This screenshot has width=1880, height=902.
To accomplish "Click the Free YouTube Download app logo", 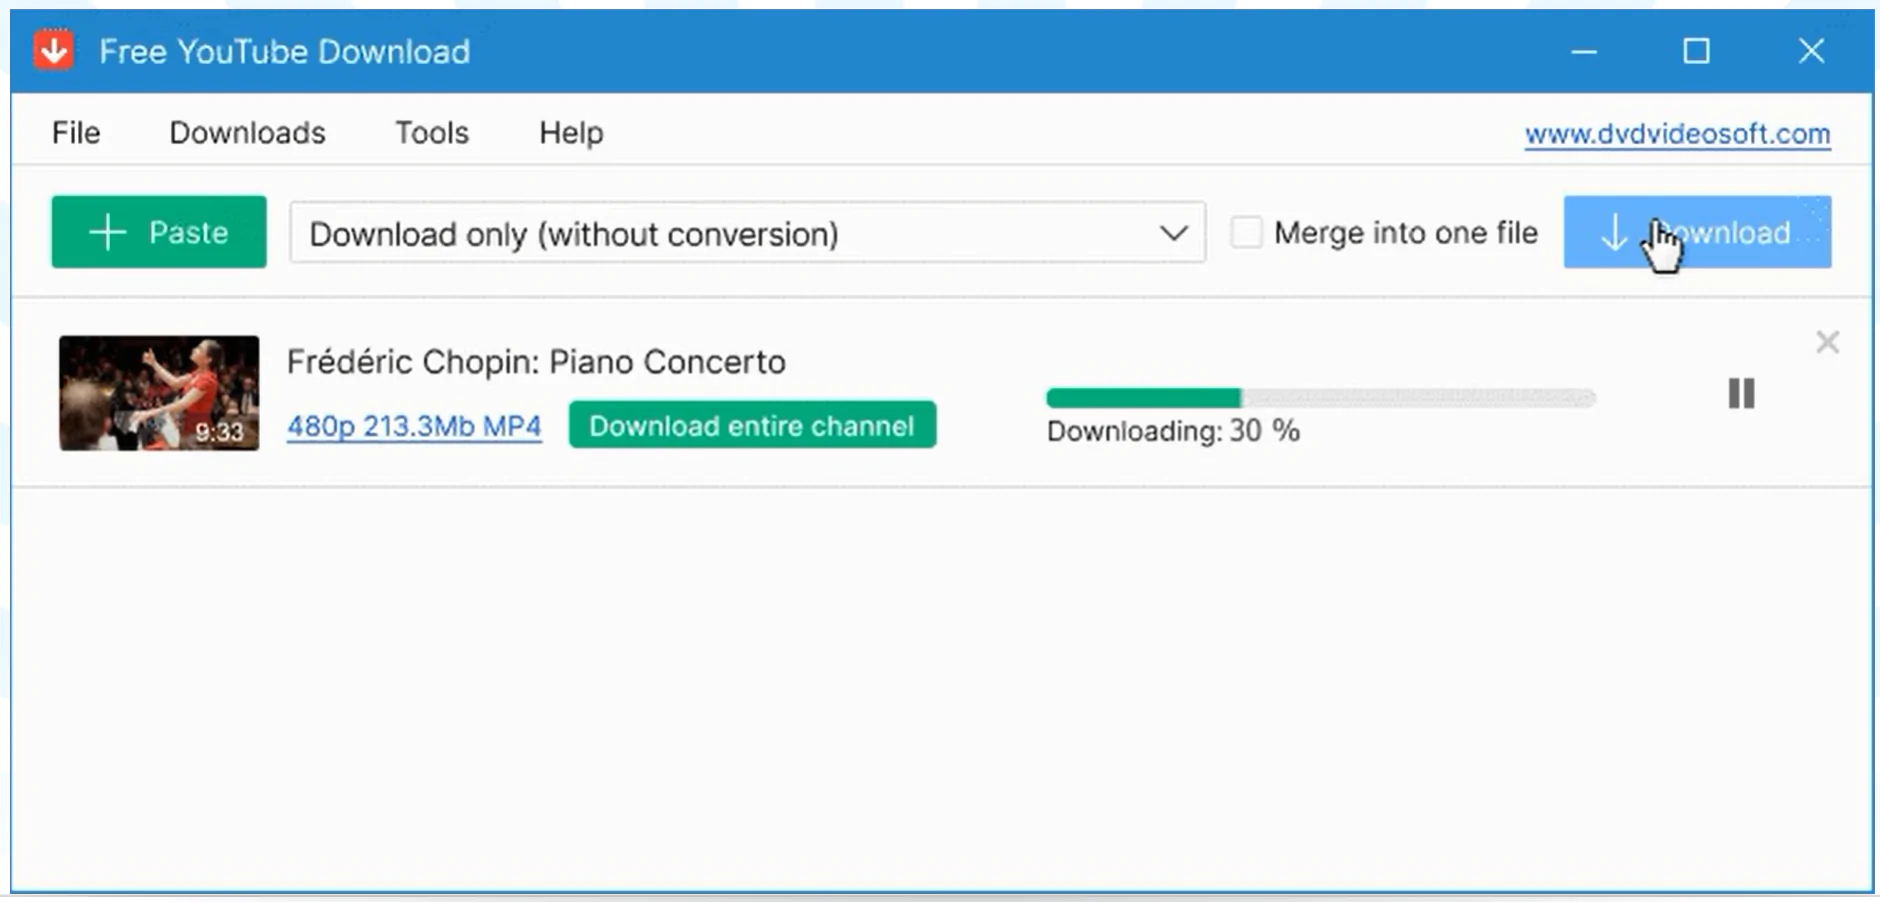I will (x=54, y=49).
